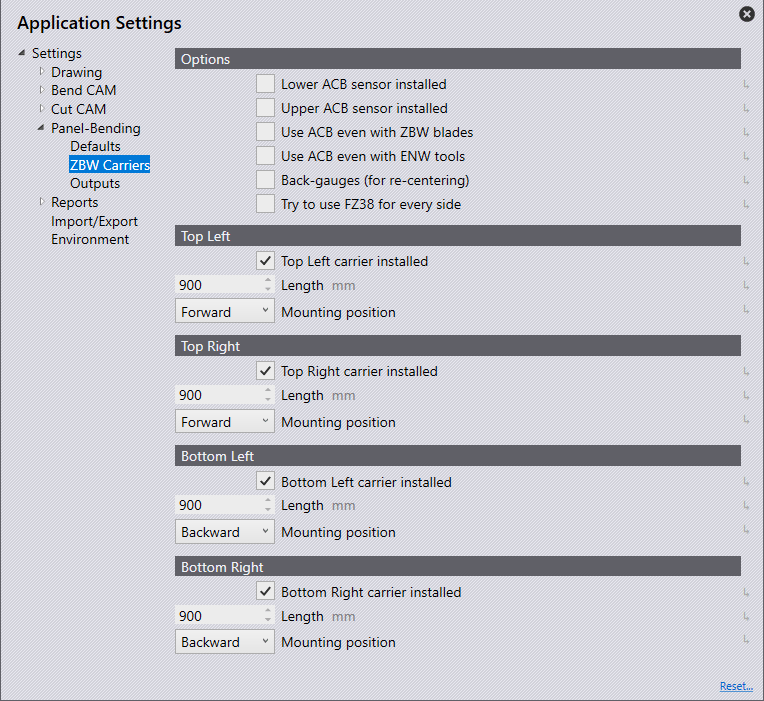Open Top Left Mounting position dropdown
The image size is (764, 701).
tap(224, 312)
